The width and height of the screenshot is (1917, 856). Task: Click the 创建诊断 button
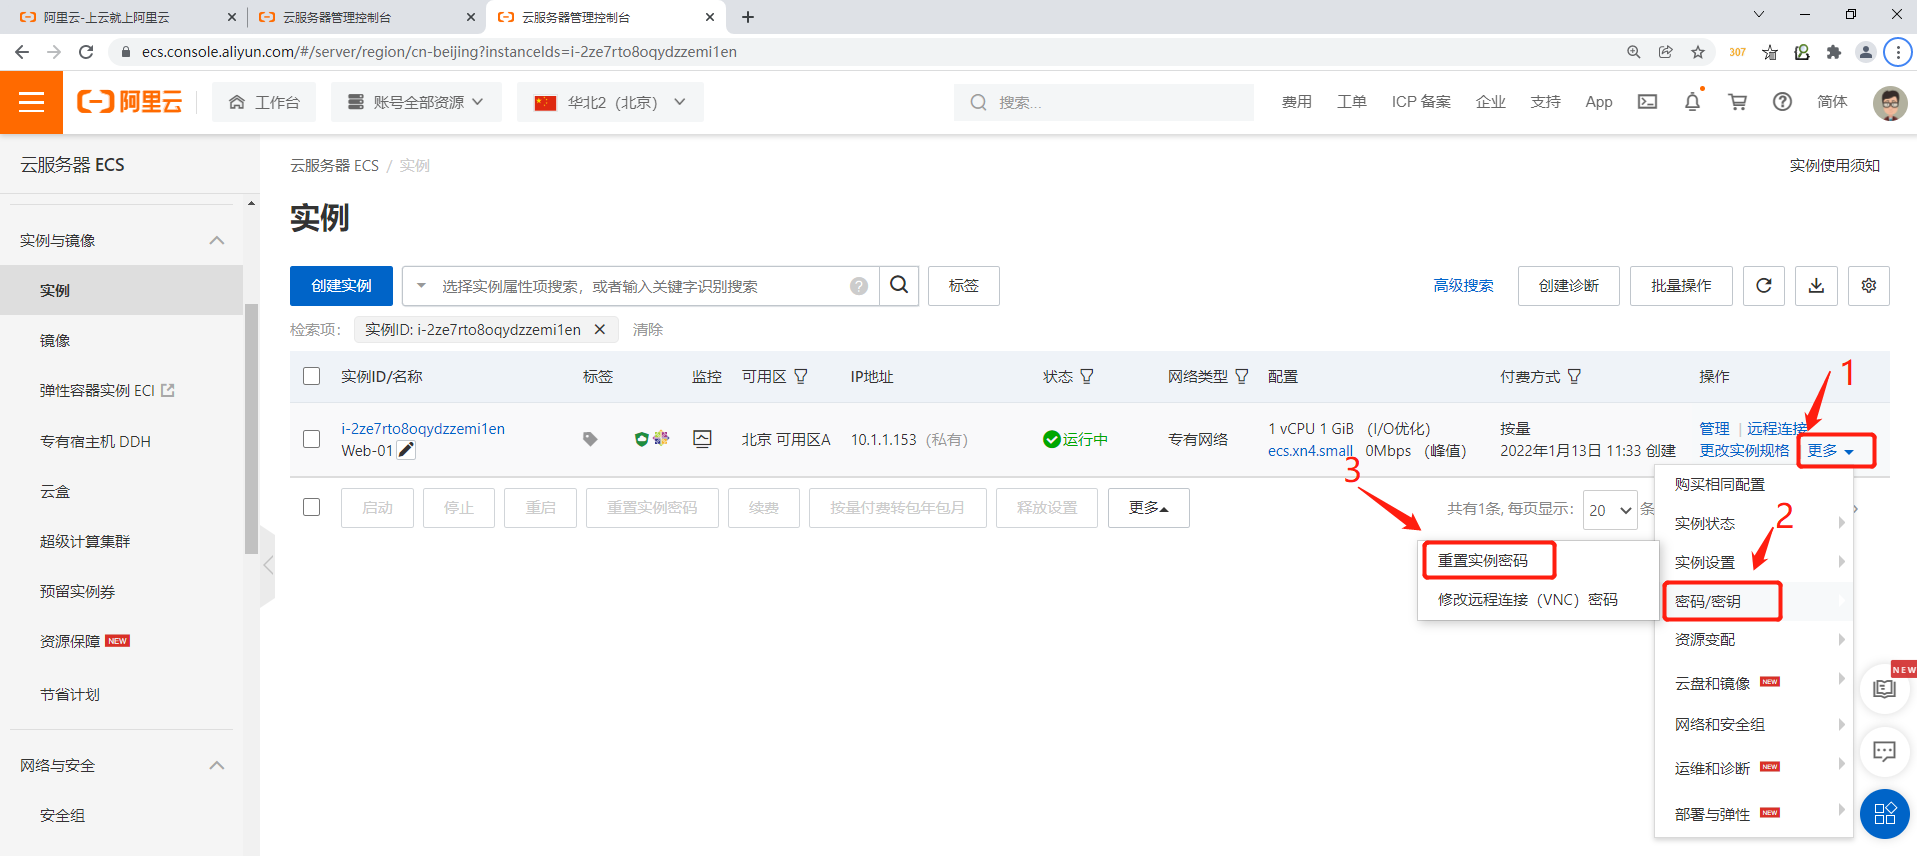pos(1568,286)
